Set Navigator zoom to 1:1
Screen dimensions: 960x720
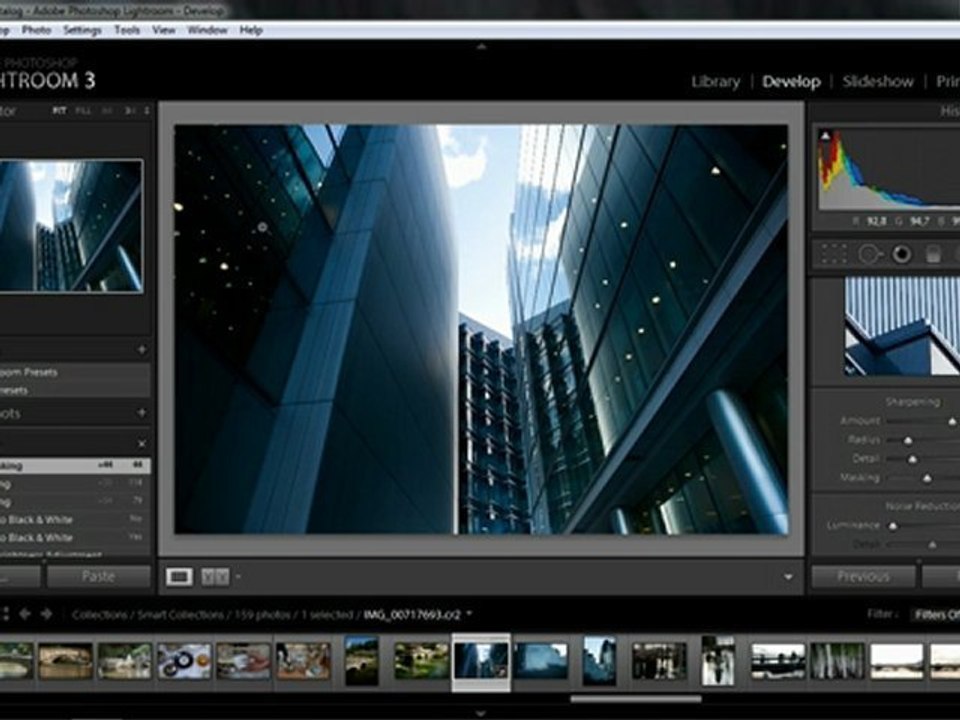tap(107, 111)
